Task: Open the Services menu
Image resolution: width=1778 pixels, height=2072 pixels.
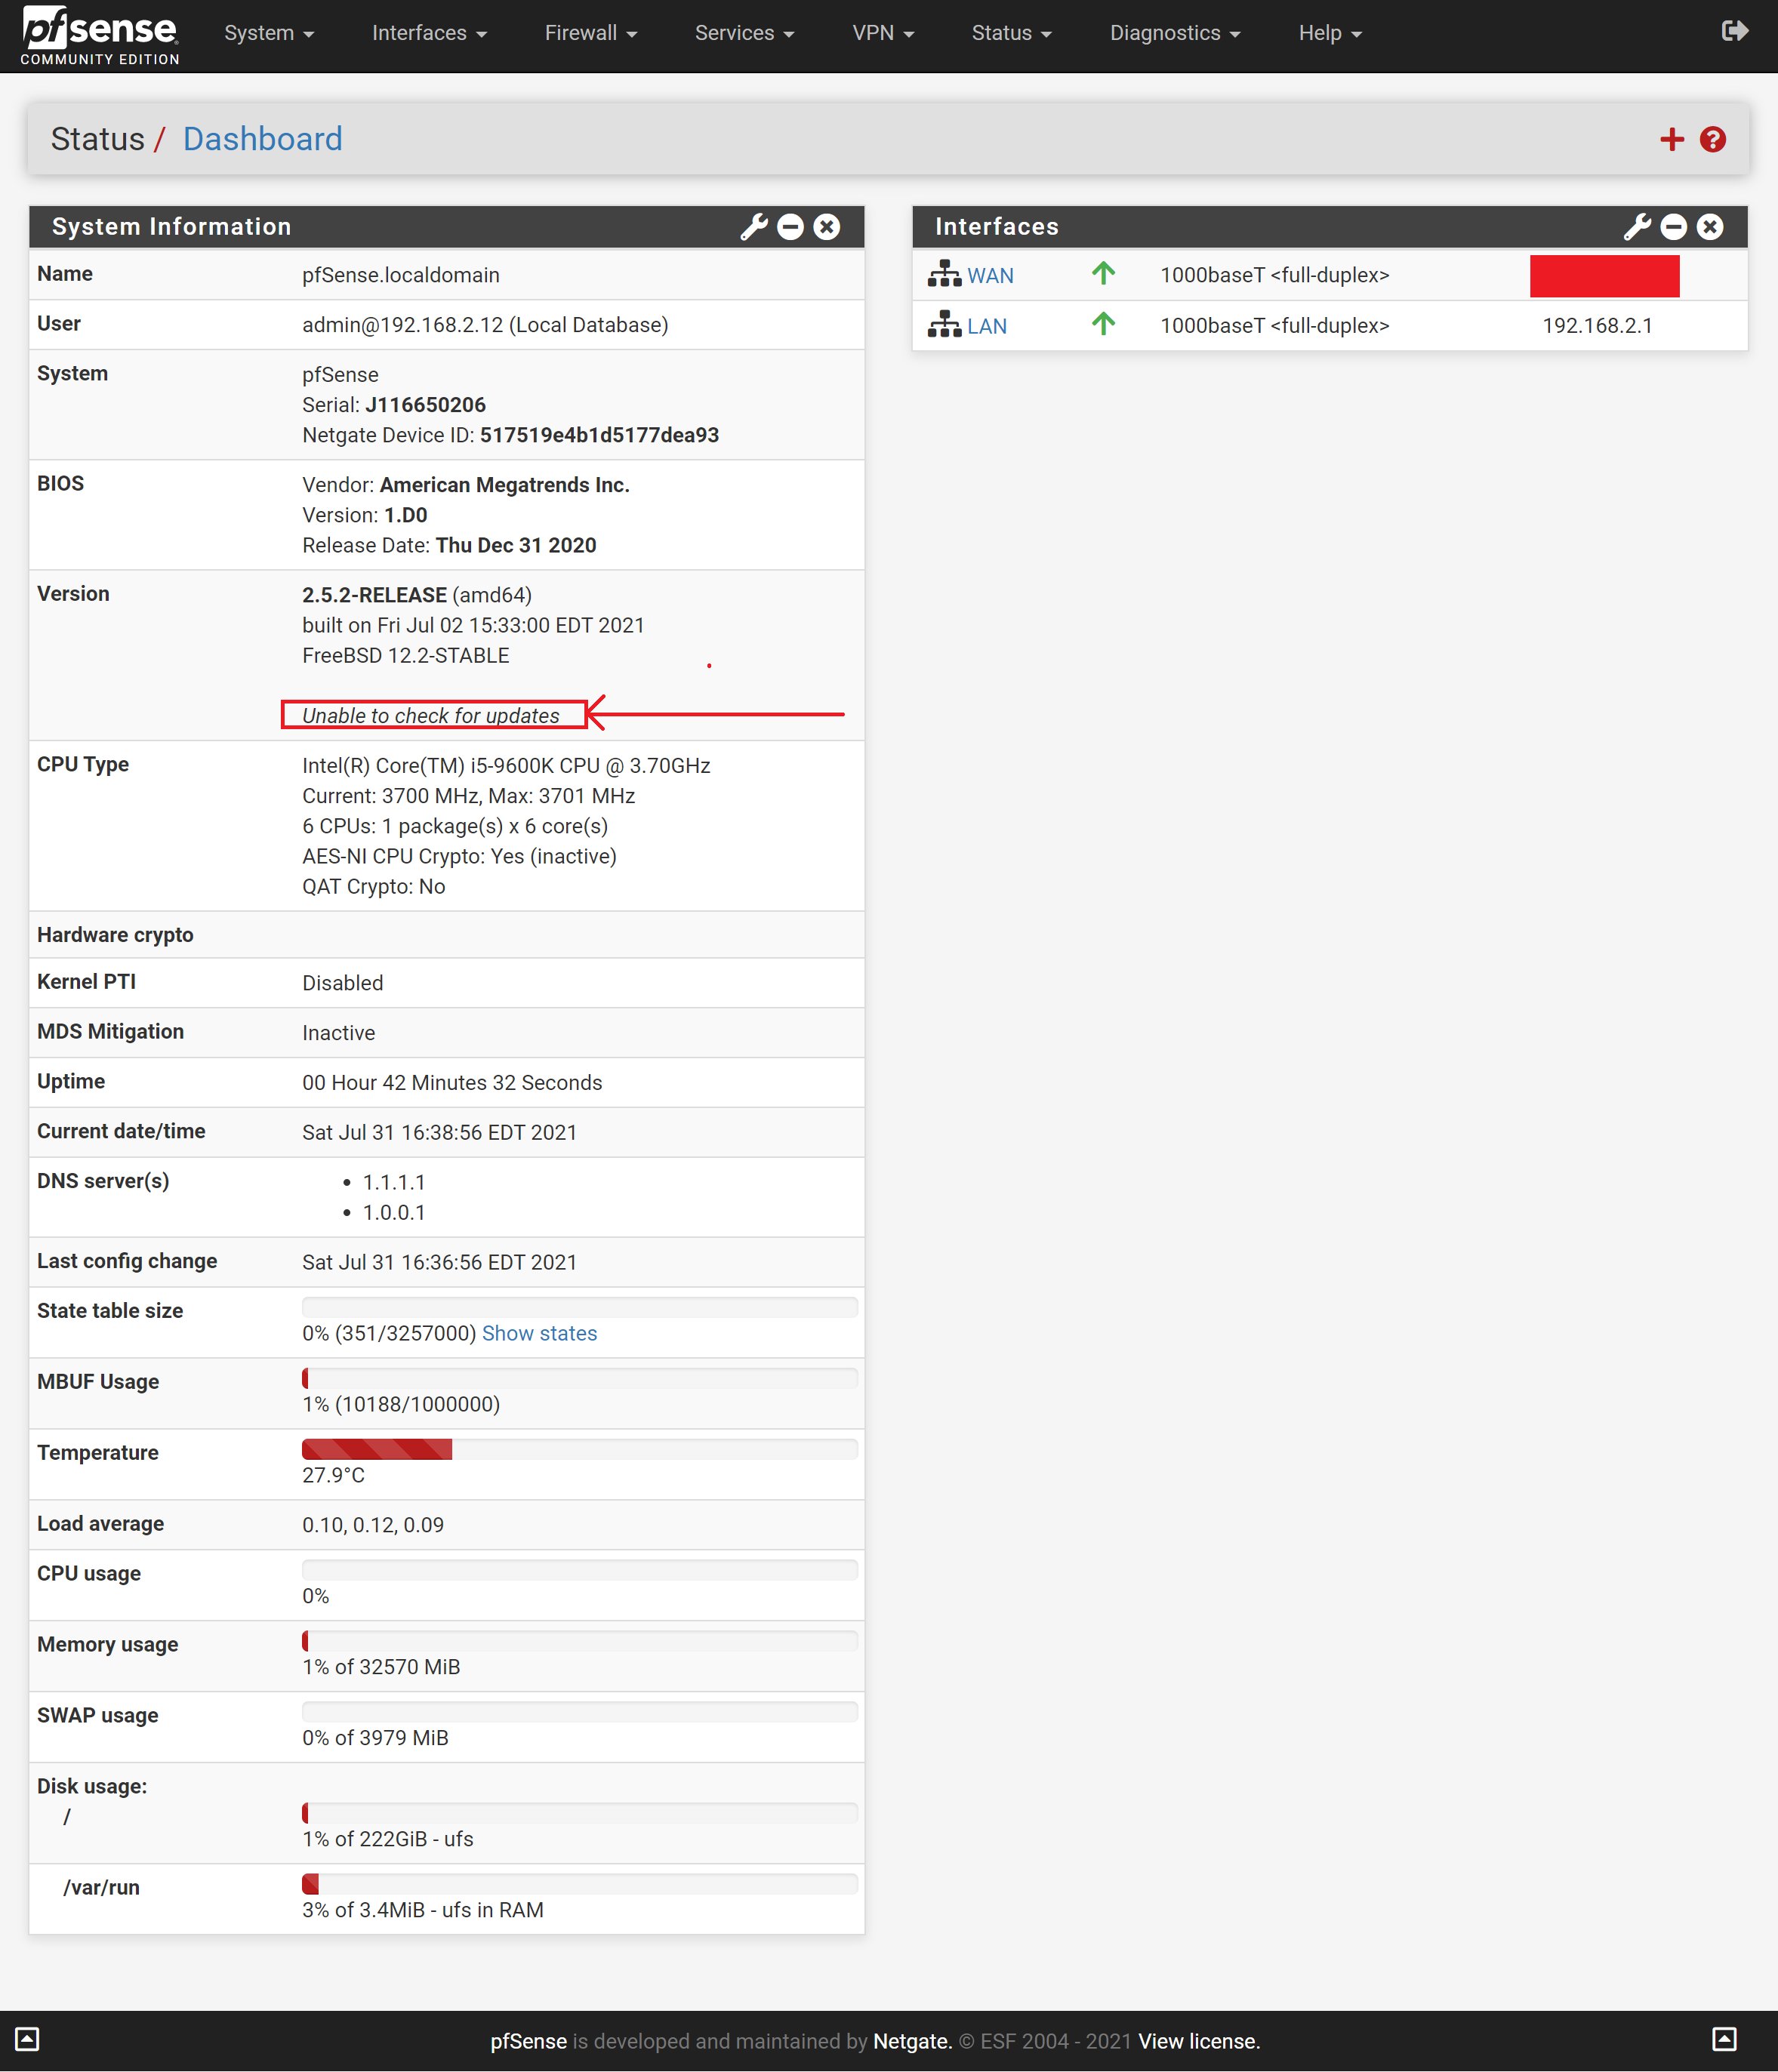Action: pyautogui.click(x=744, y=33)
